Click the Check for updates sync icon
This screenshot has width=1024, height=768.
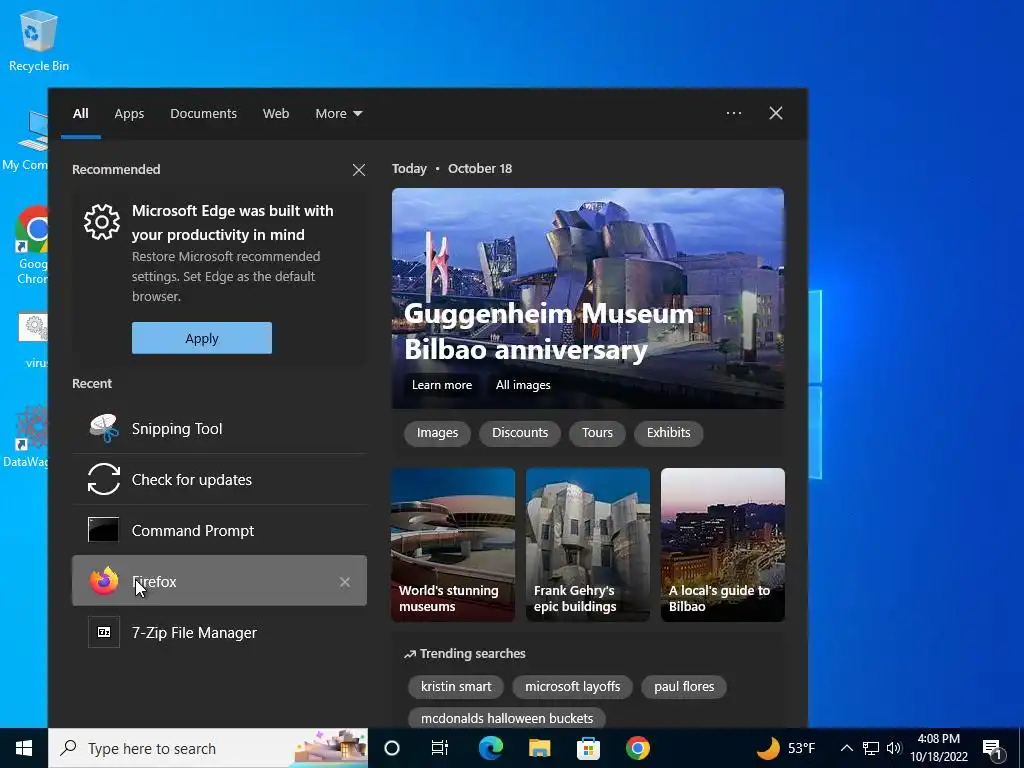(104, 479)
